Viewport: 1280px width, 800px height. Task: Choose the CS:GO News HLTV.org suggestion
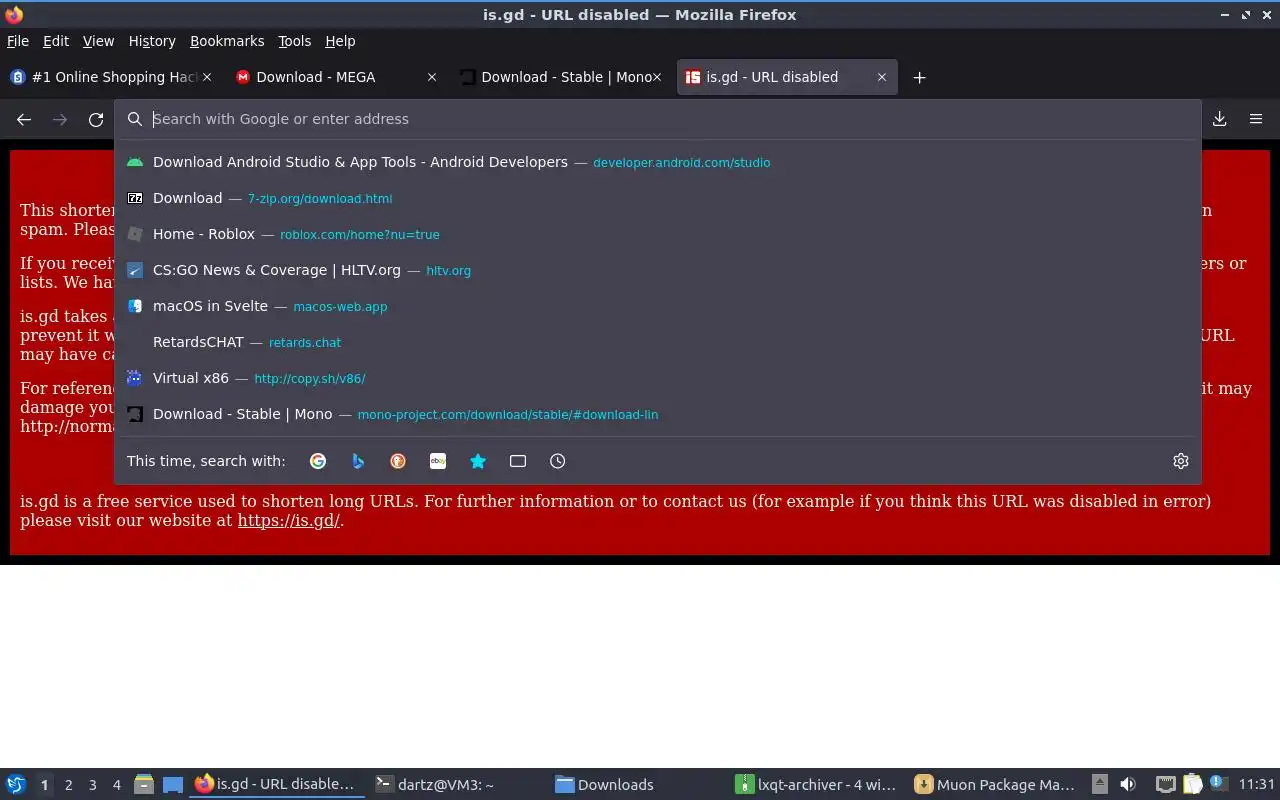click(x=657, y=270)
